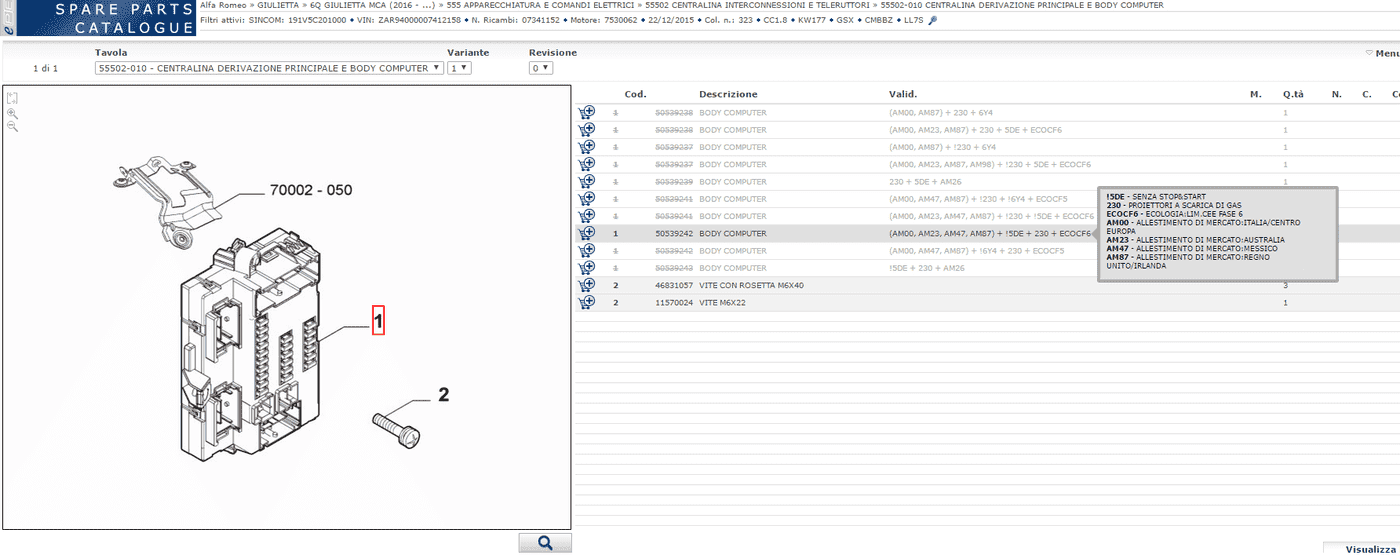
Task: Add 50539239 body computer to cart
Action: click(587, 181)
